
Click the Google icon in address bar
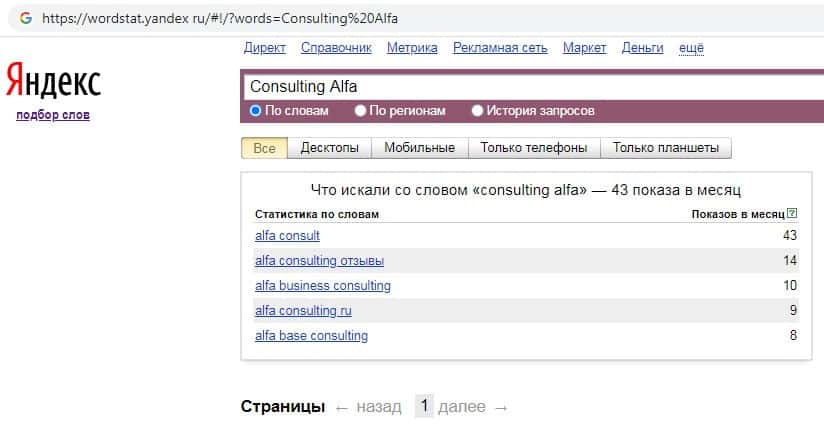(x=25, y=19)
